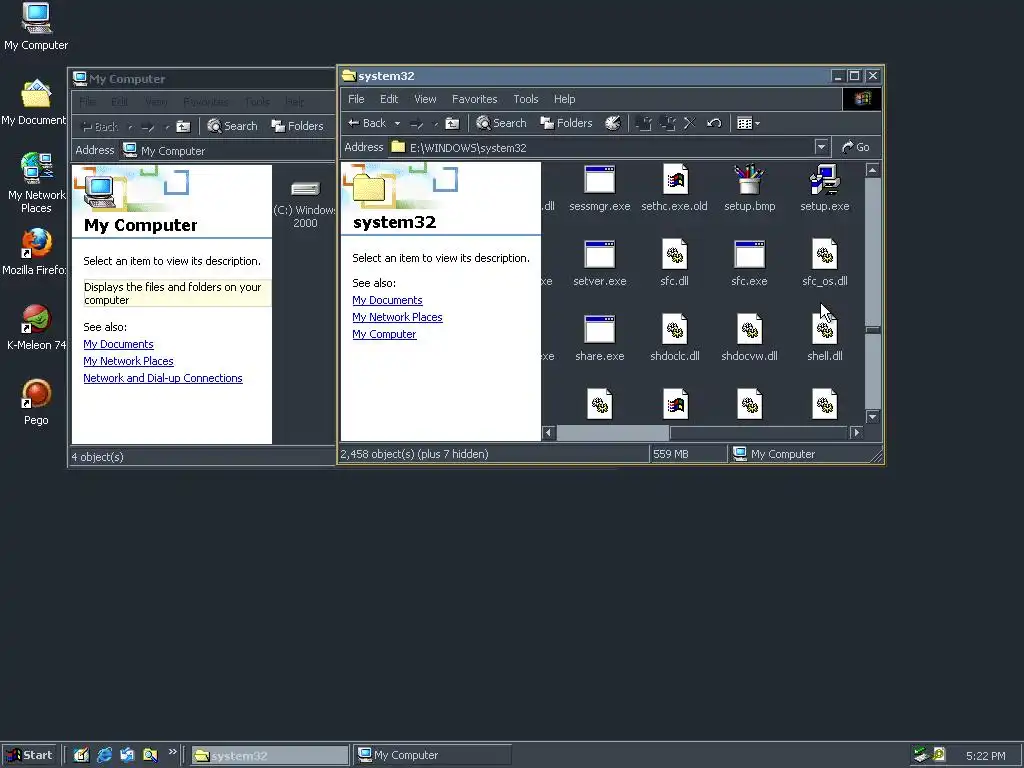Image resolution: width=1024 pixels, height=768 pixels.
Task: Click the Undo icon in system32 toolbar
Action: coord(714,123)
